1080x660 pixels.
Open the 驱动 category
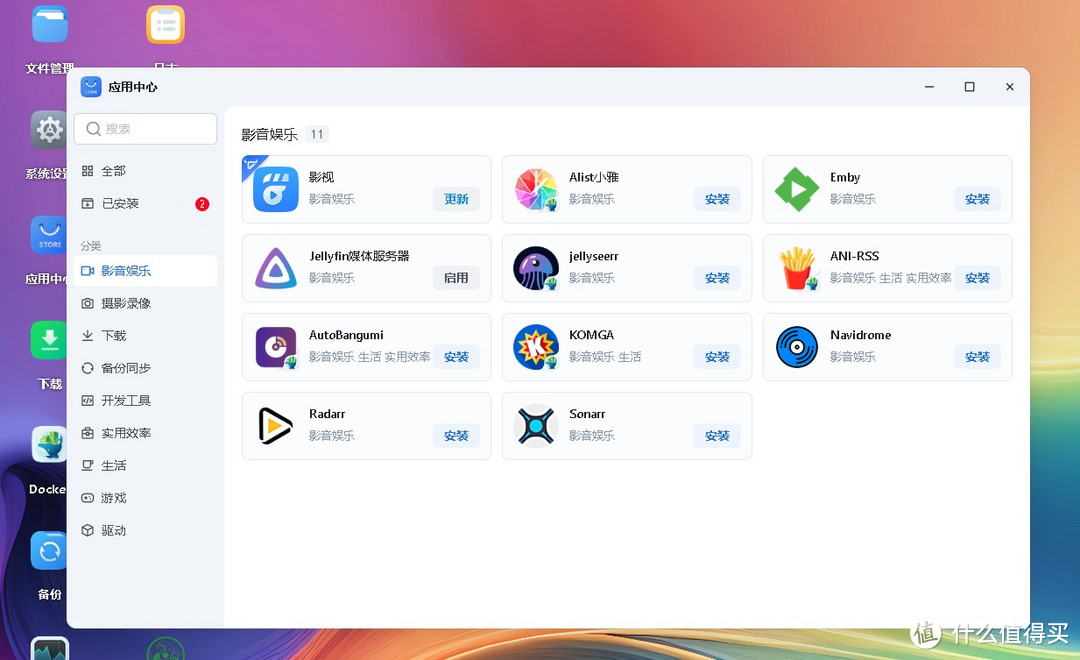pyautogui.click(x=145, y=530)
